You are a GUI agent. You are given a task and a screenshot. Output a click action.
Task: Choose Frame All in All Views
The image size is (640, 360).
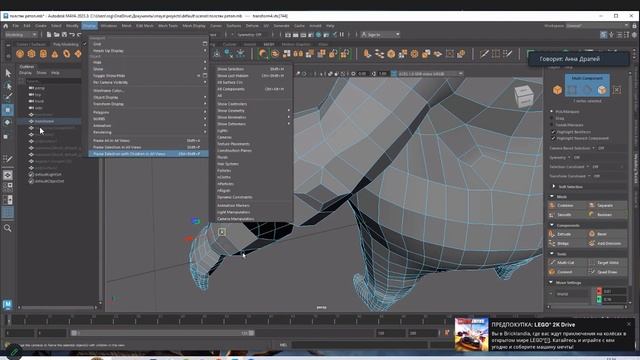click(149, 140)
